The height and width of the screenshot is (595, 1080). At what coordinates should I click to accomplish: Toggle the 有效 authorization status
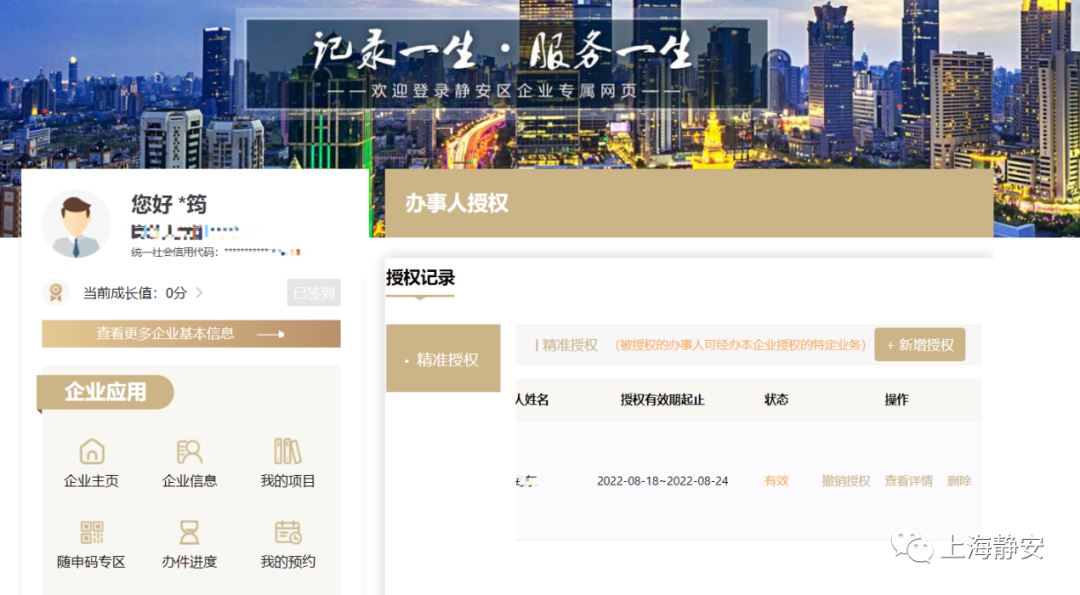pos(776,480)
